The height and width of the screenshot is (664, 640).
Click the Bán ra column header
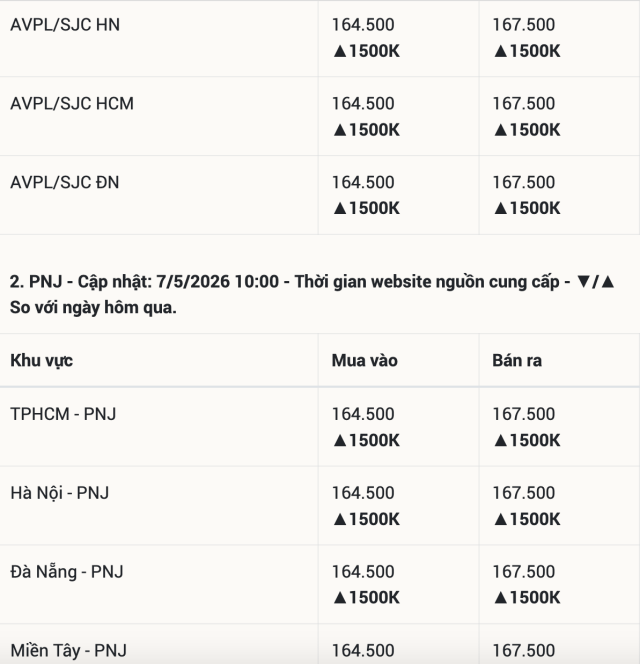[x=517, y=361]
